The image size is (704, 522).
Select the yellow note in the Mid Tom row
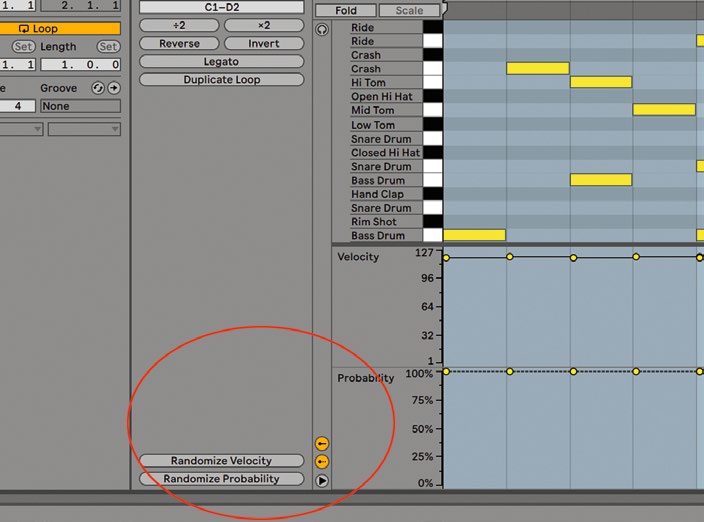click(664, 110)
